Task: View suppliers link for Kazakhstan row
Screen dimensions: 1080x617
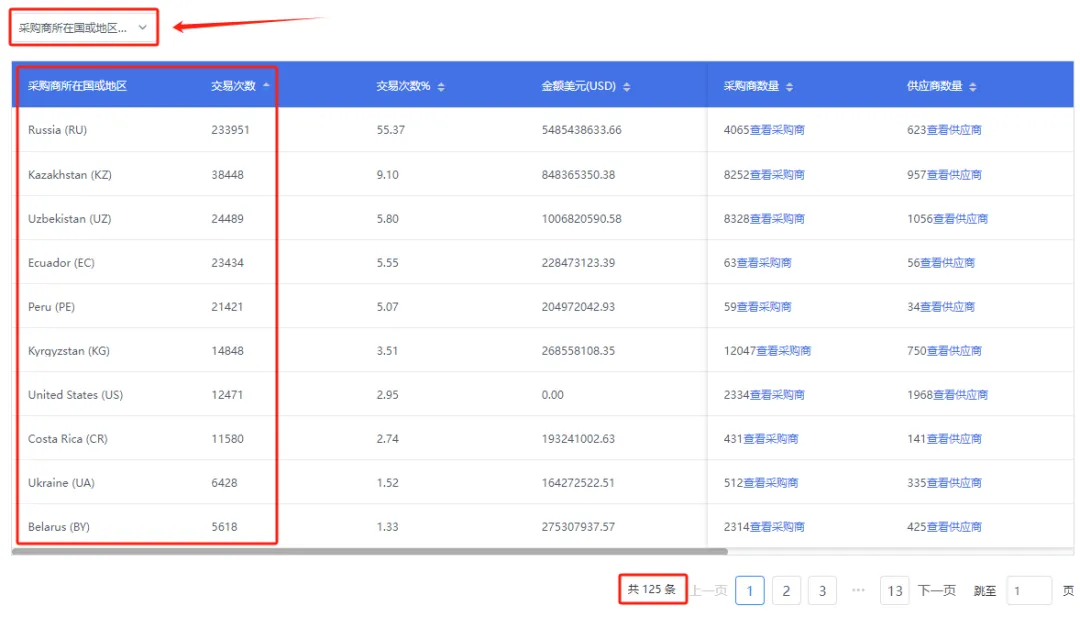Action: [954, 175]
